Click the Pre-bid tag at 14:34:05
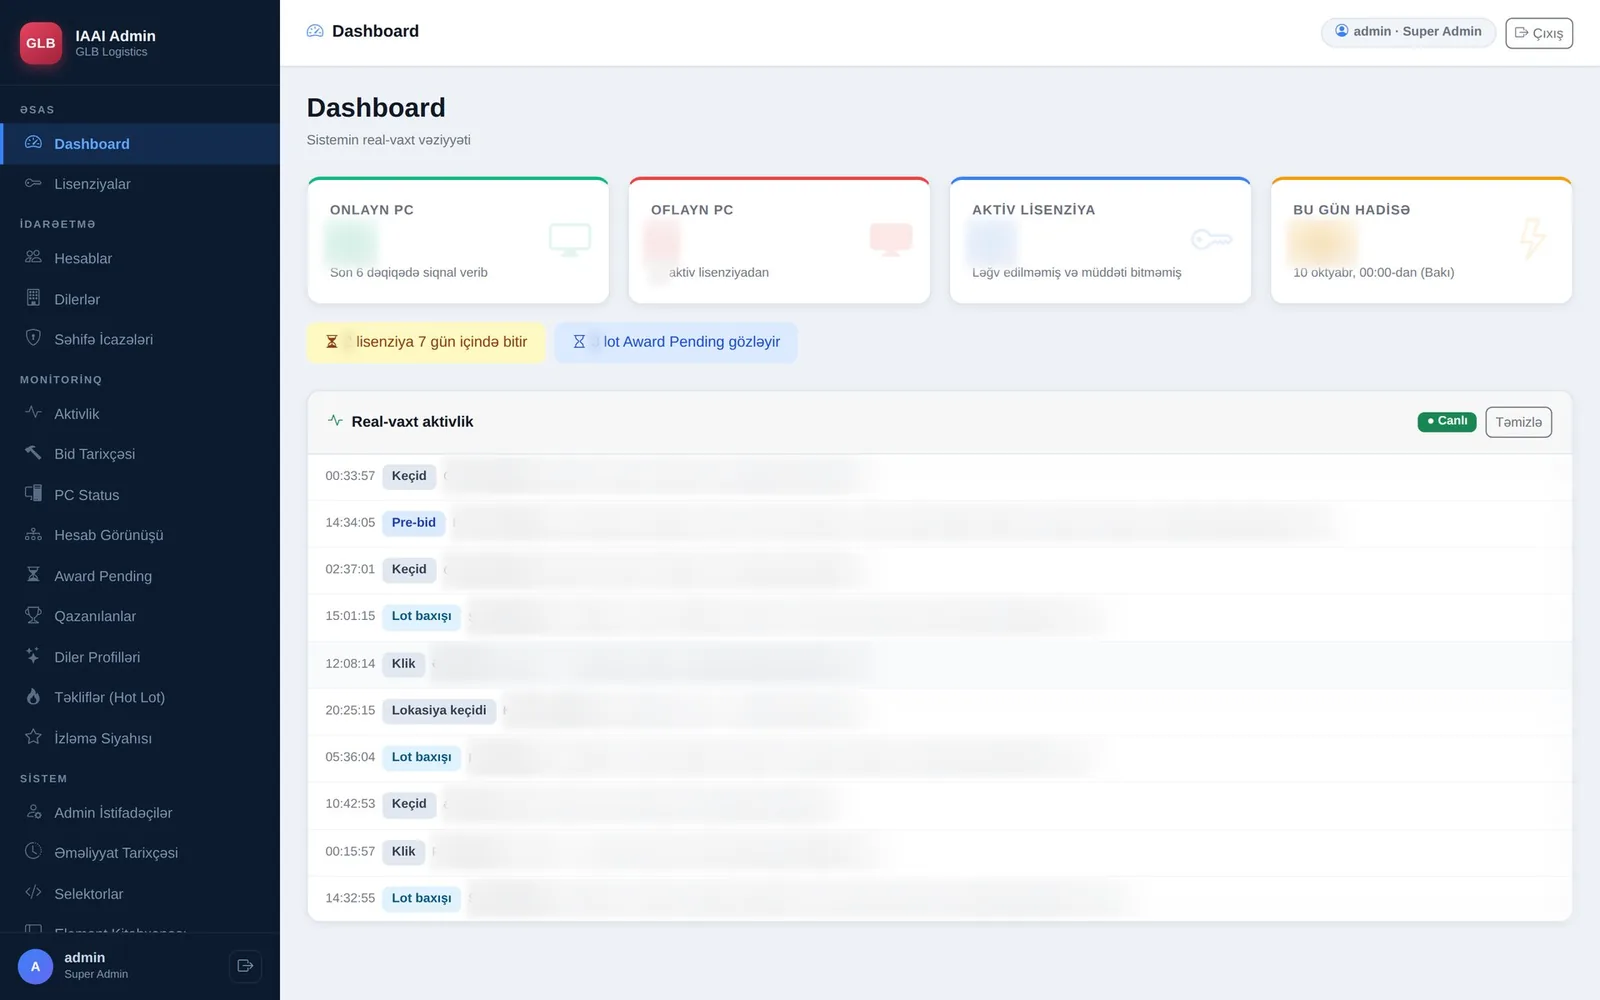This screenshot has width=1600, height=1000. click(x=414, y=523)
